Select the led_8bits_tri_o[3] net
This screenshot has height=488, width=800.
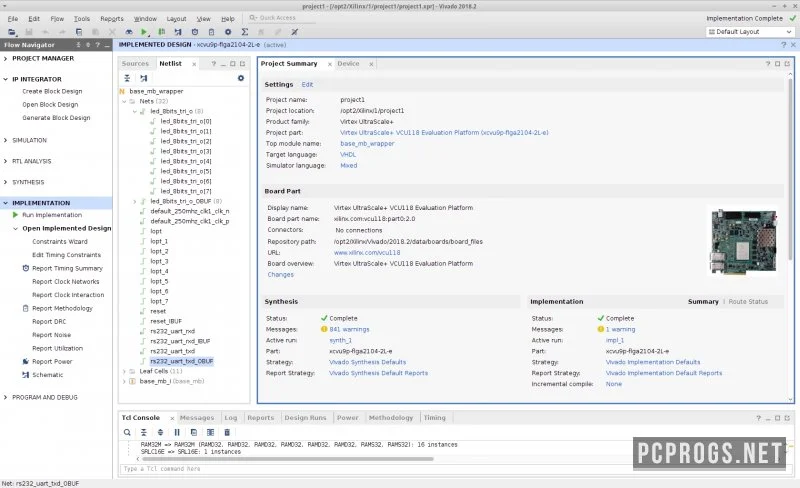point(186,151)
